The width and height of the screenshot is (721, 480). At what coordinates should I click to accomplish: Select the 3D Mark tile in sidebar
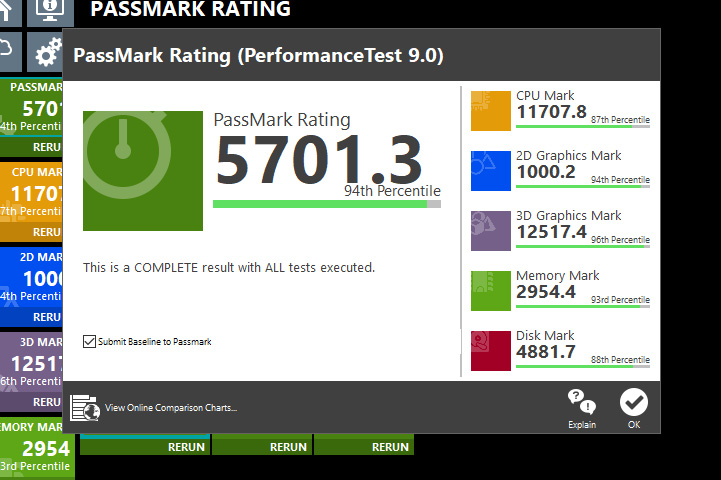coord(31,362)
